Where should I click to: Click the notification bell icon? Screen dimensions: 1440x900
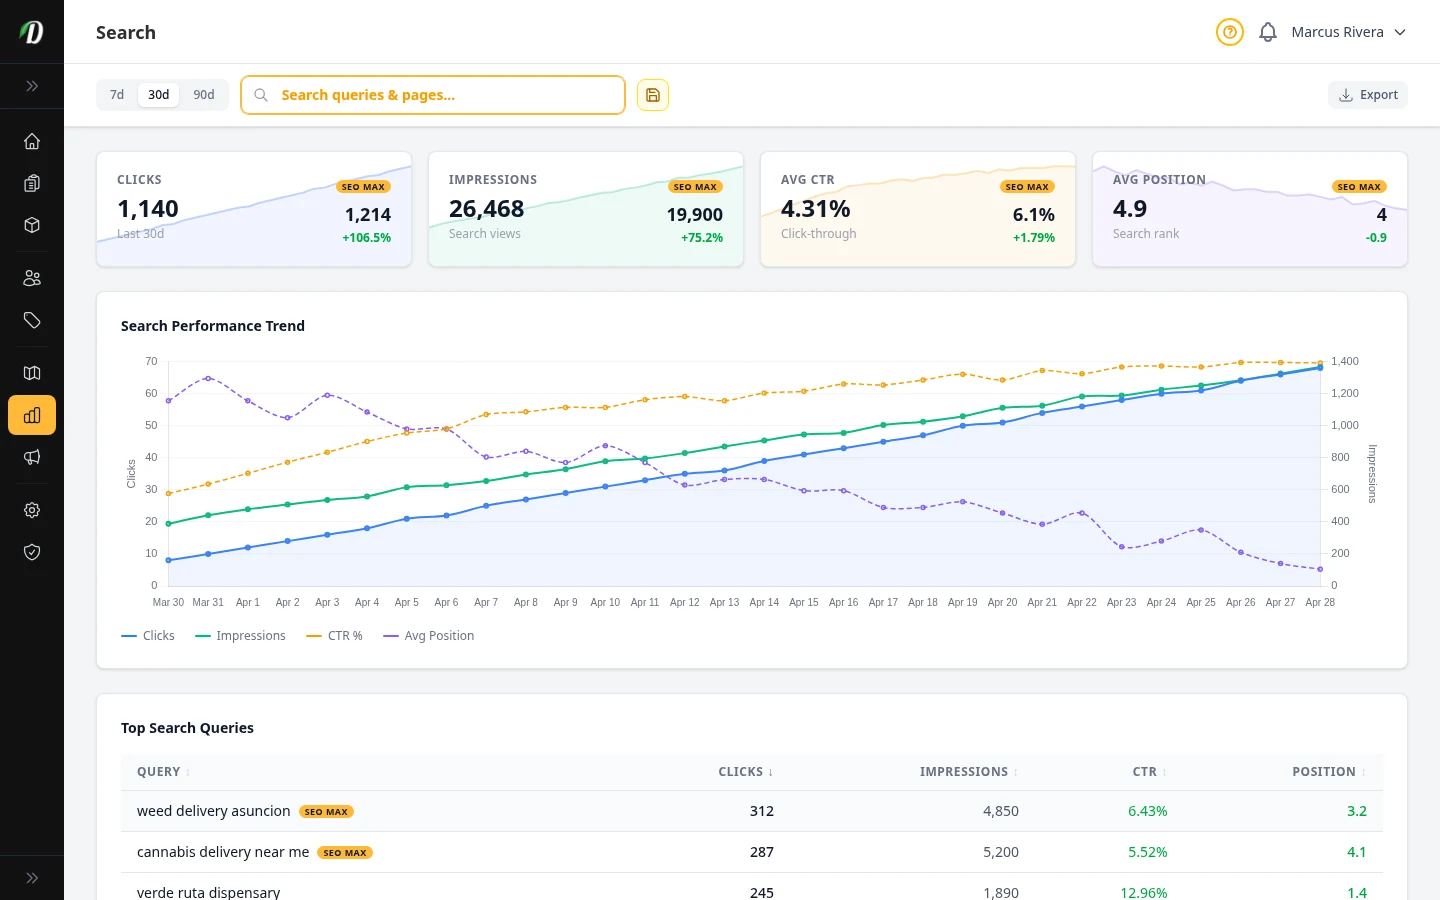pyautogui.click(x=1267, y=32)
